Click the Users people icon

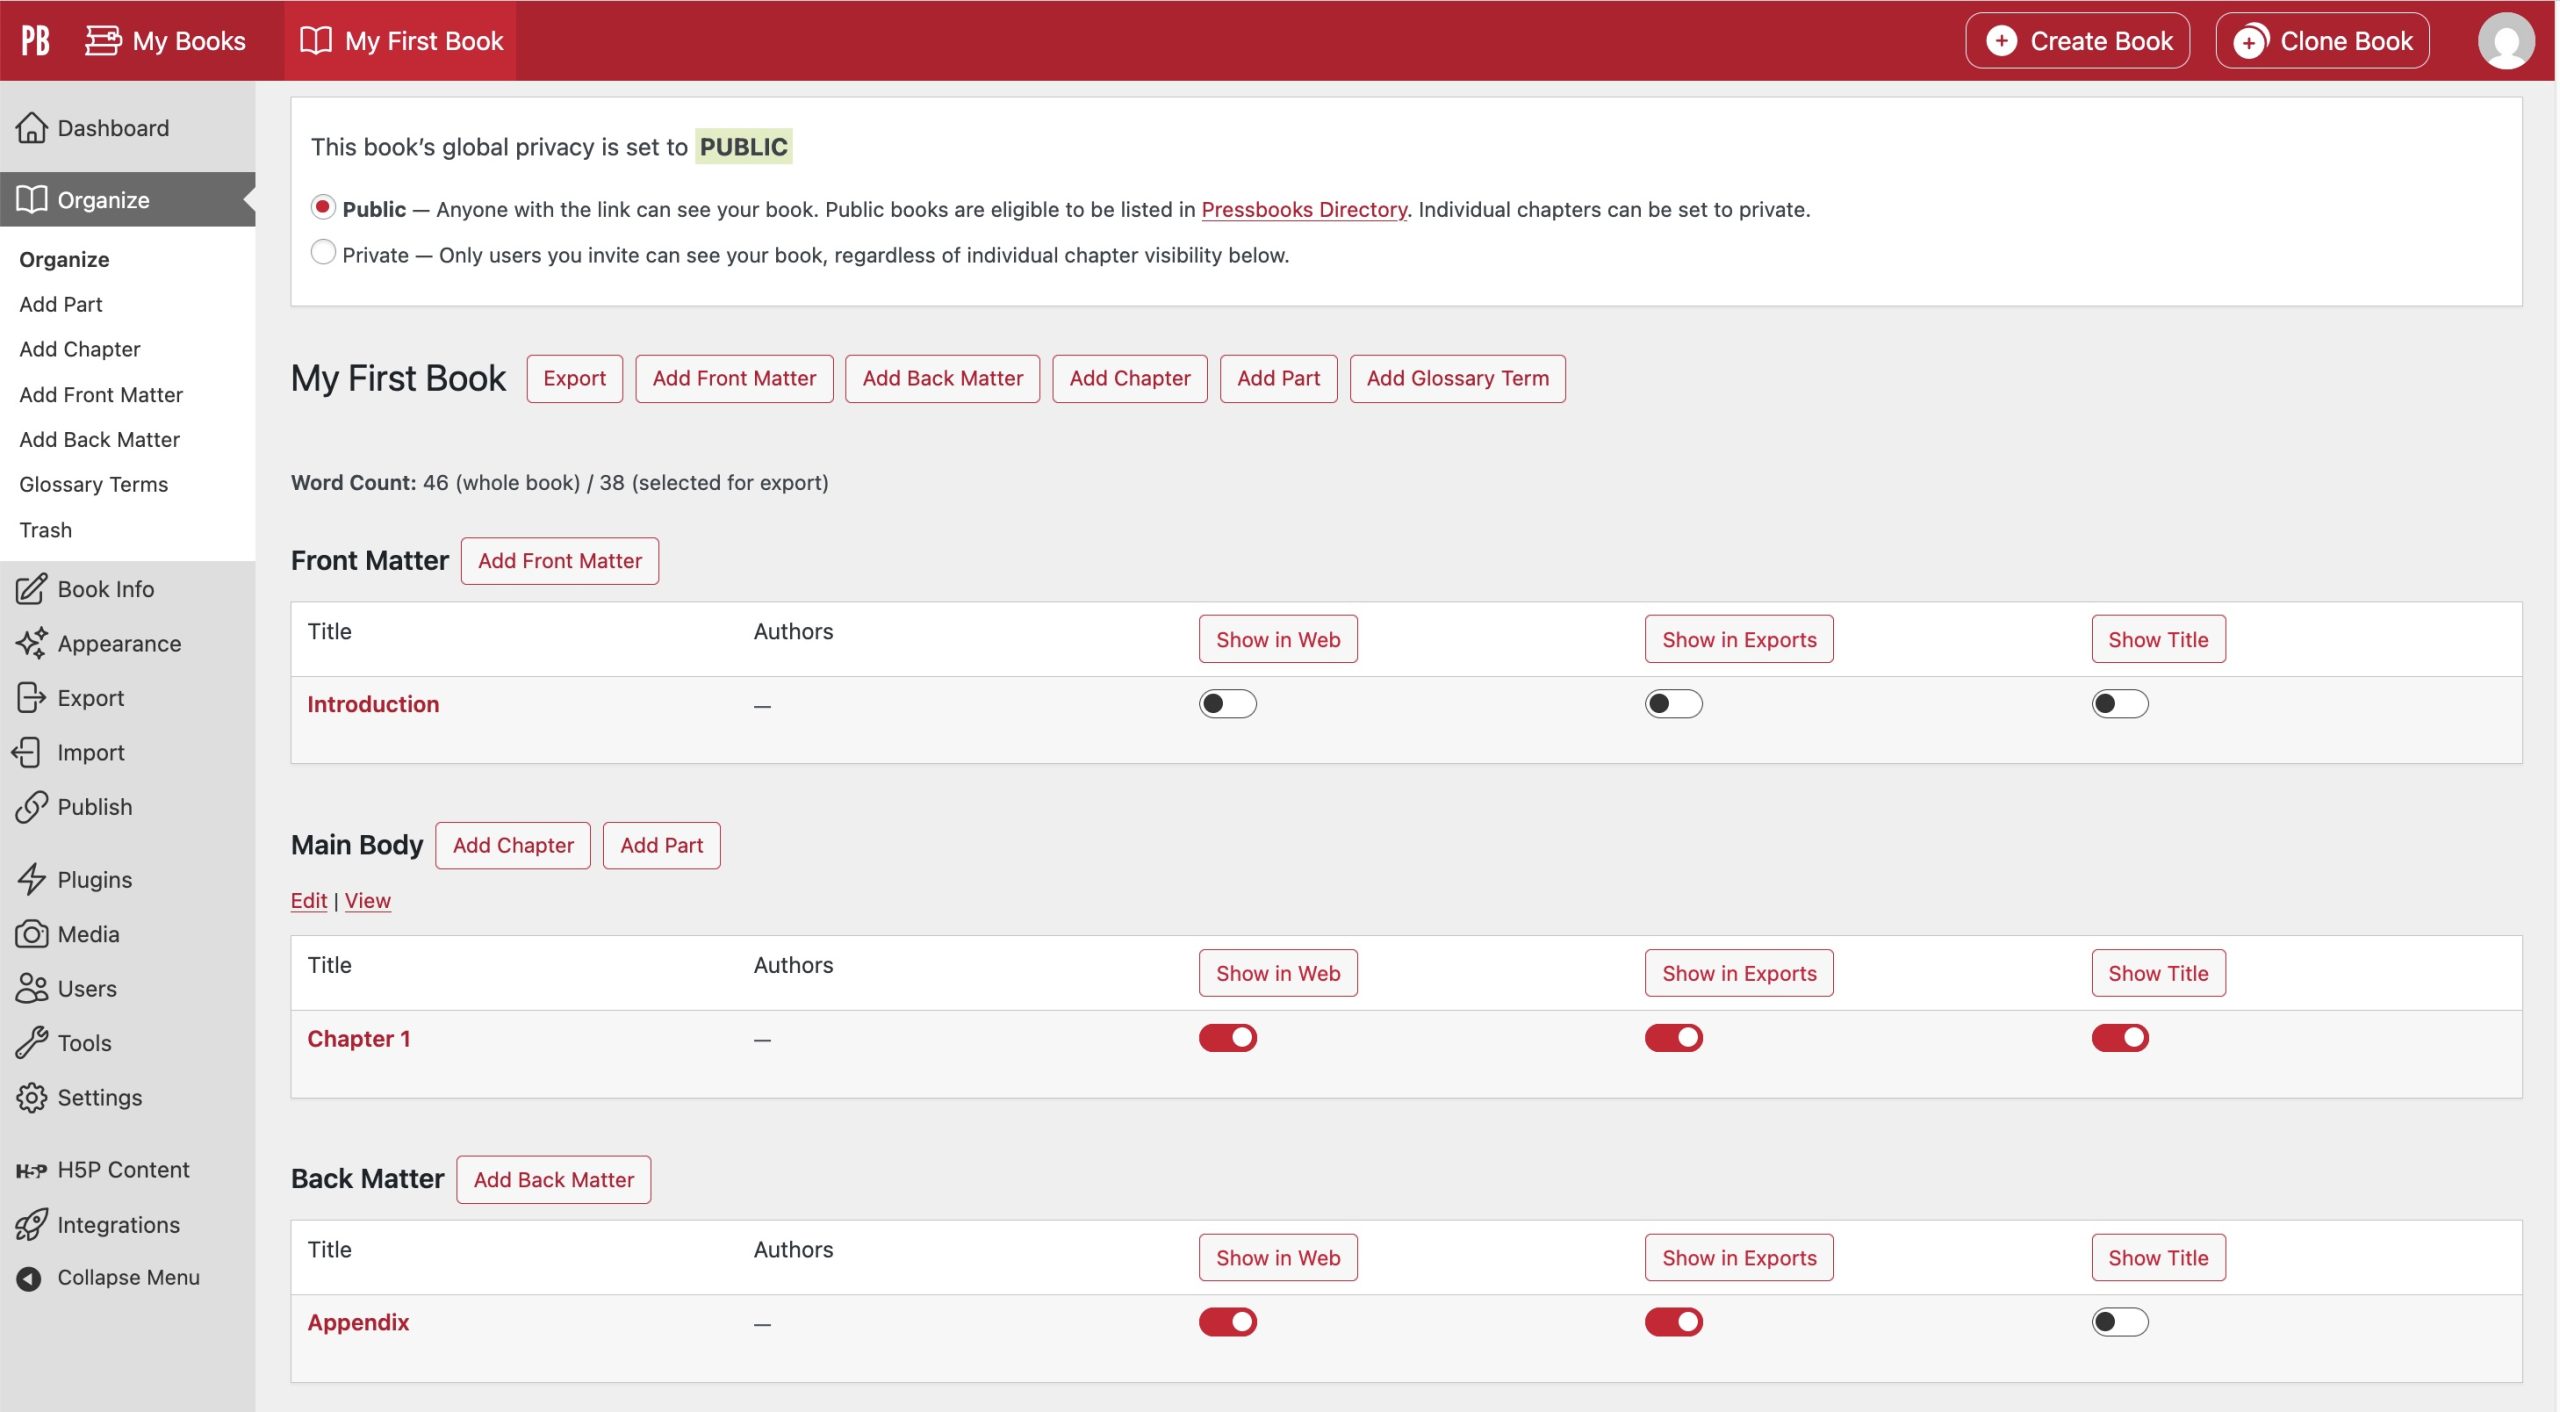click(31, 988)
